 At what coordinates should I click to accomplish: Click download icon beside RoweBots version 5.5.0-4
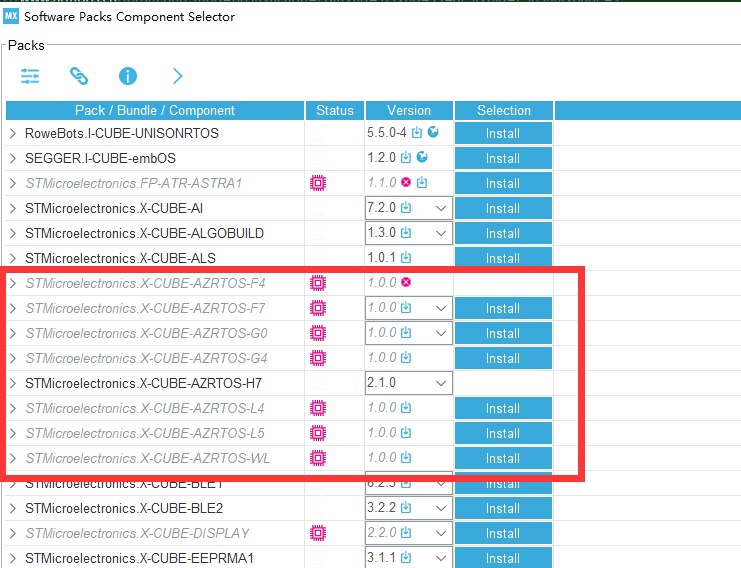click(x=416, y=133)
